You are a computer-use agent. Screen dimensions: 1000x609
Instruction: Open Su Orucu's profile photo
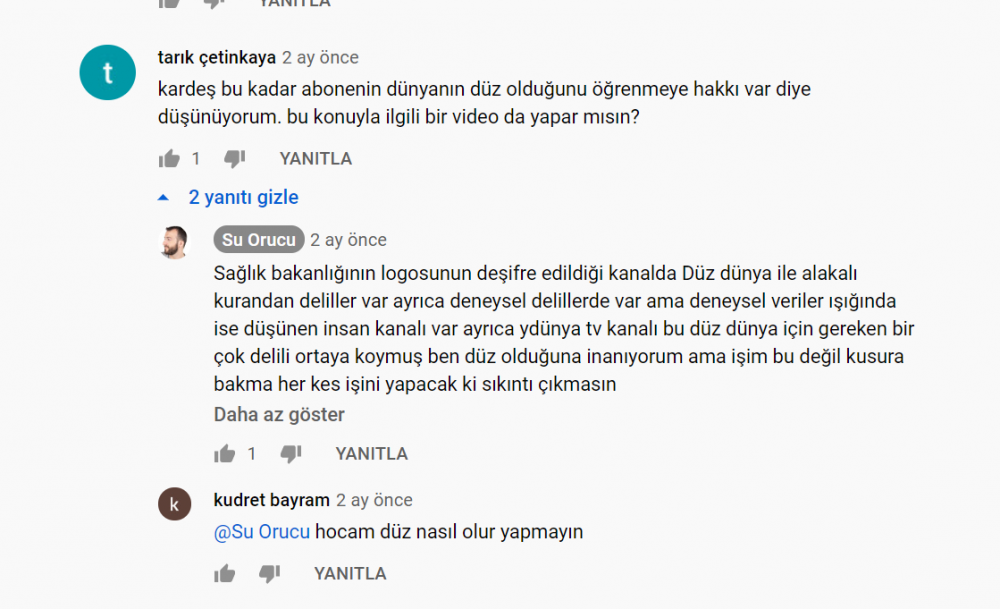click(x=175, y=242)
